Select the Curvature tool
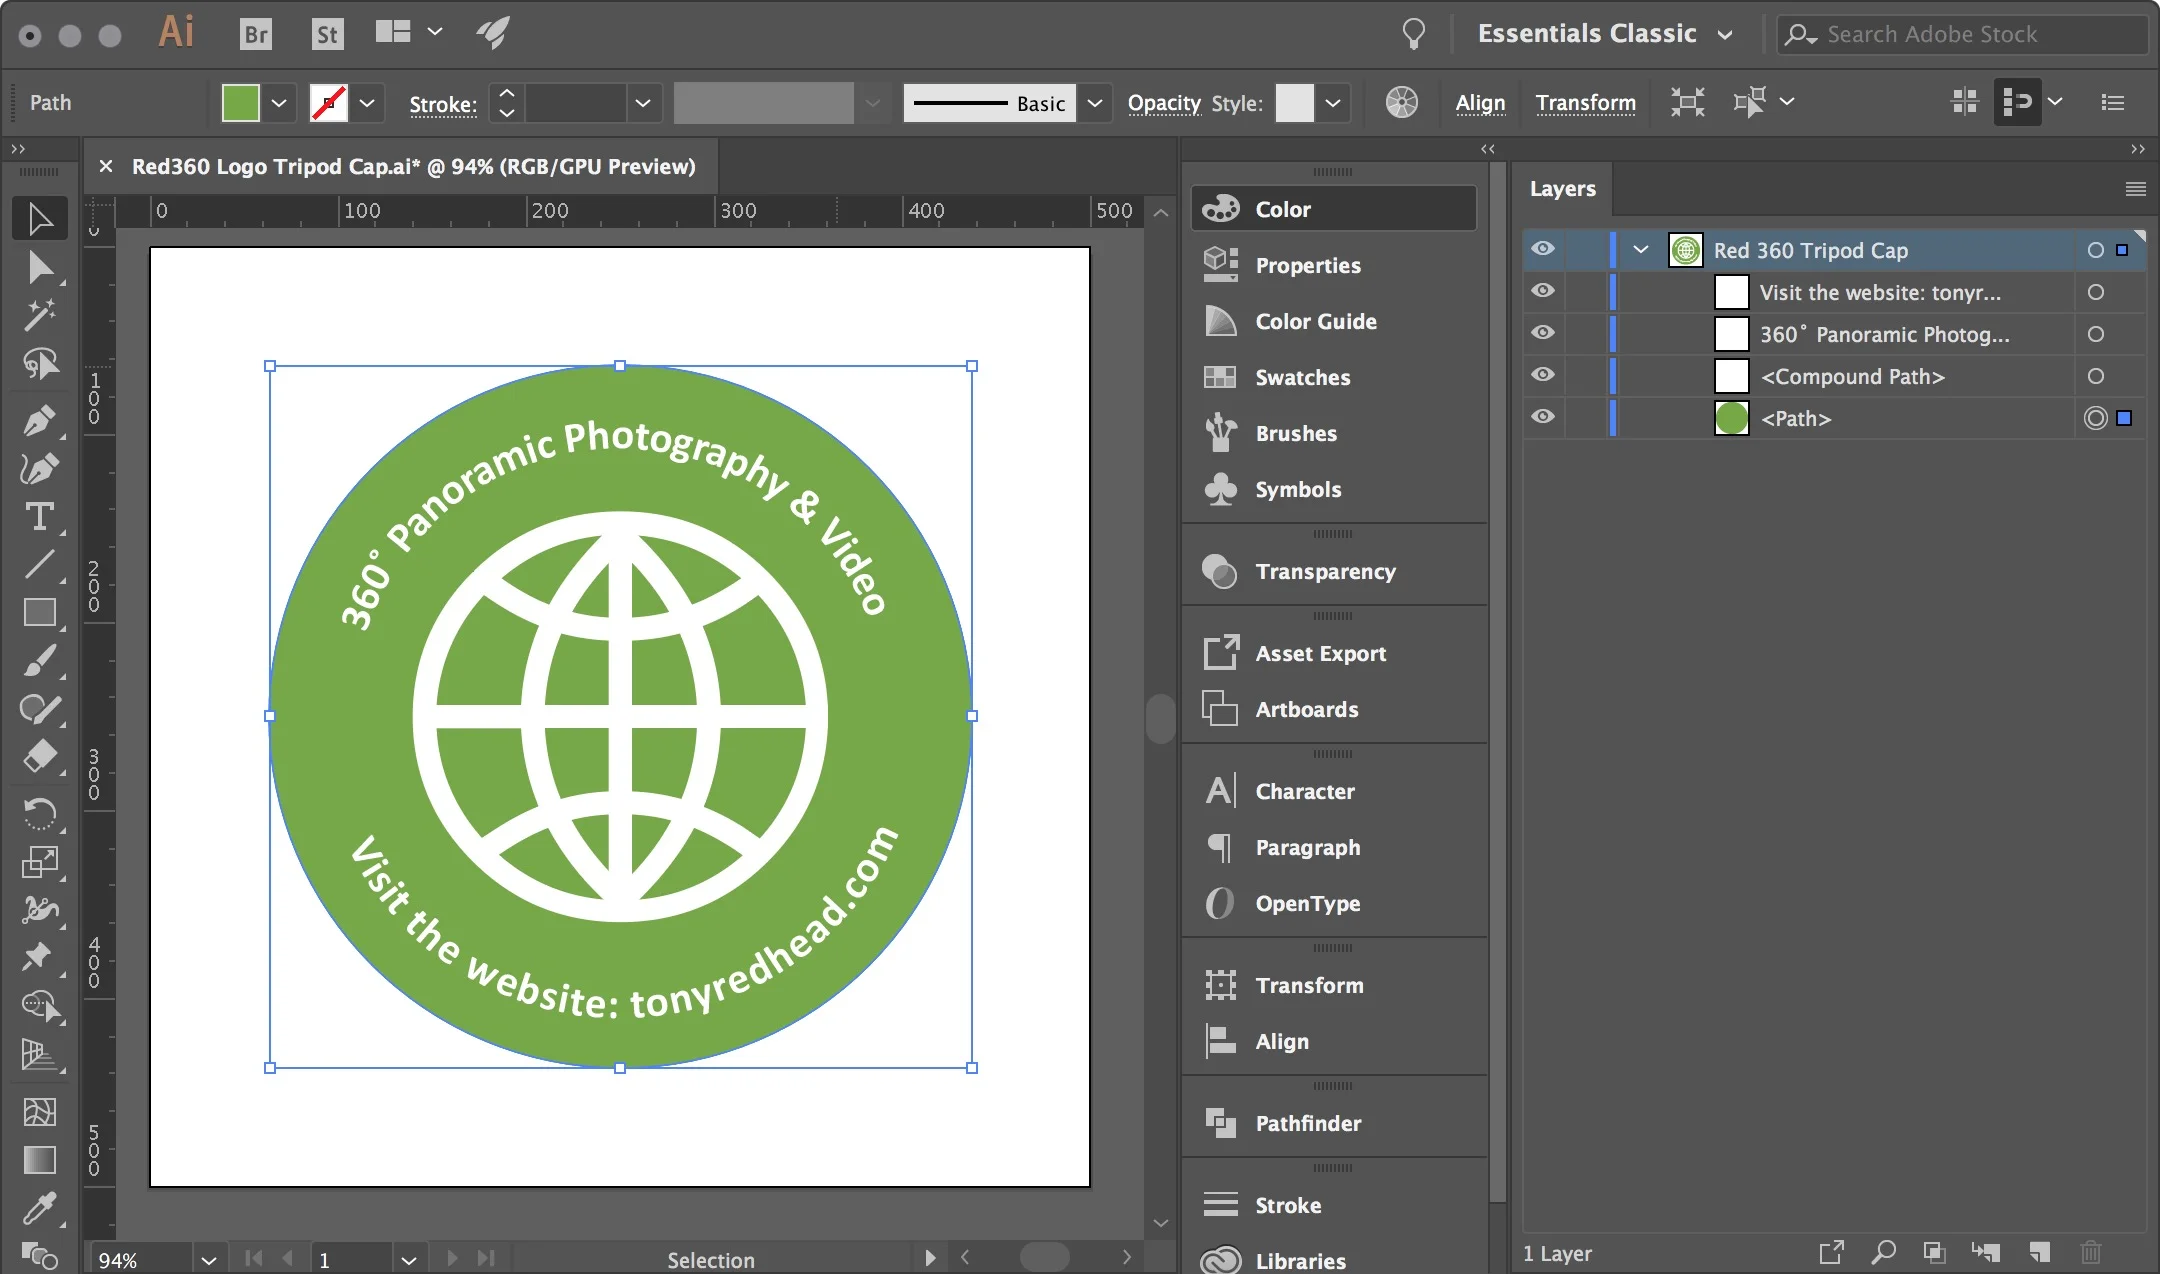The image size is (2160, 1274). click(40, 468)
